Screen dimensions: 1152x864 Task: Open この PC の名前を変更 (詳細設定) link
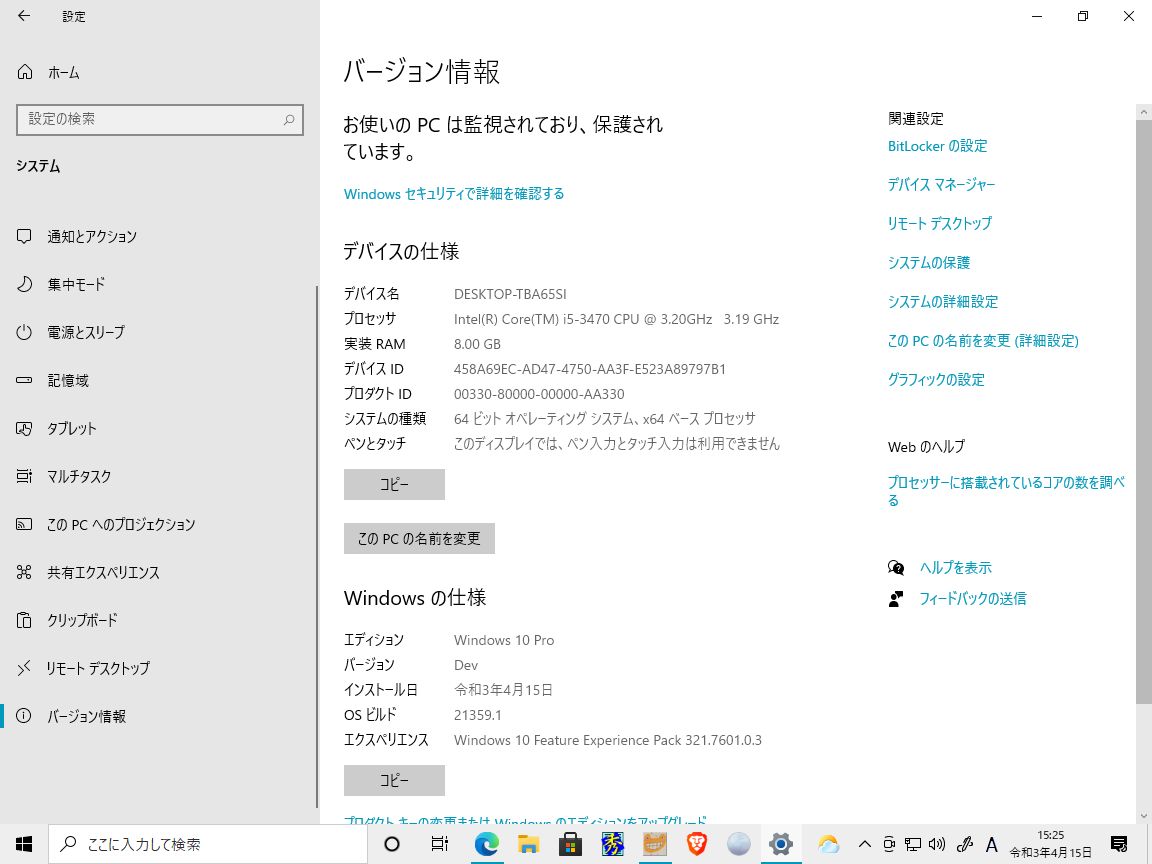click(983, 341)
